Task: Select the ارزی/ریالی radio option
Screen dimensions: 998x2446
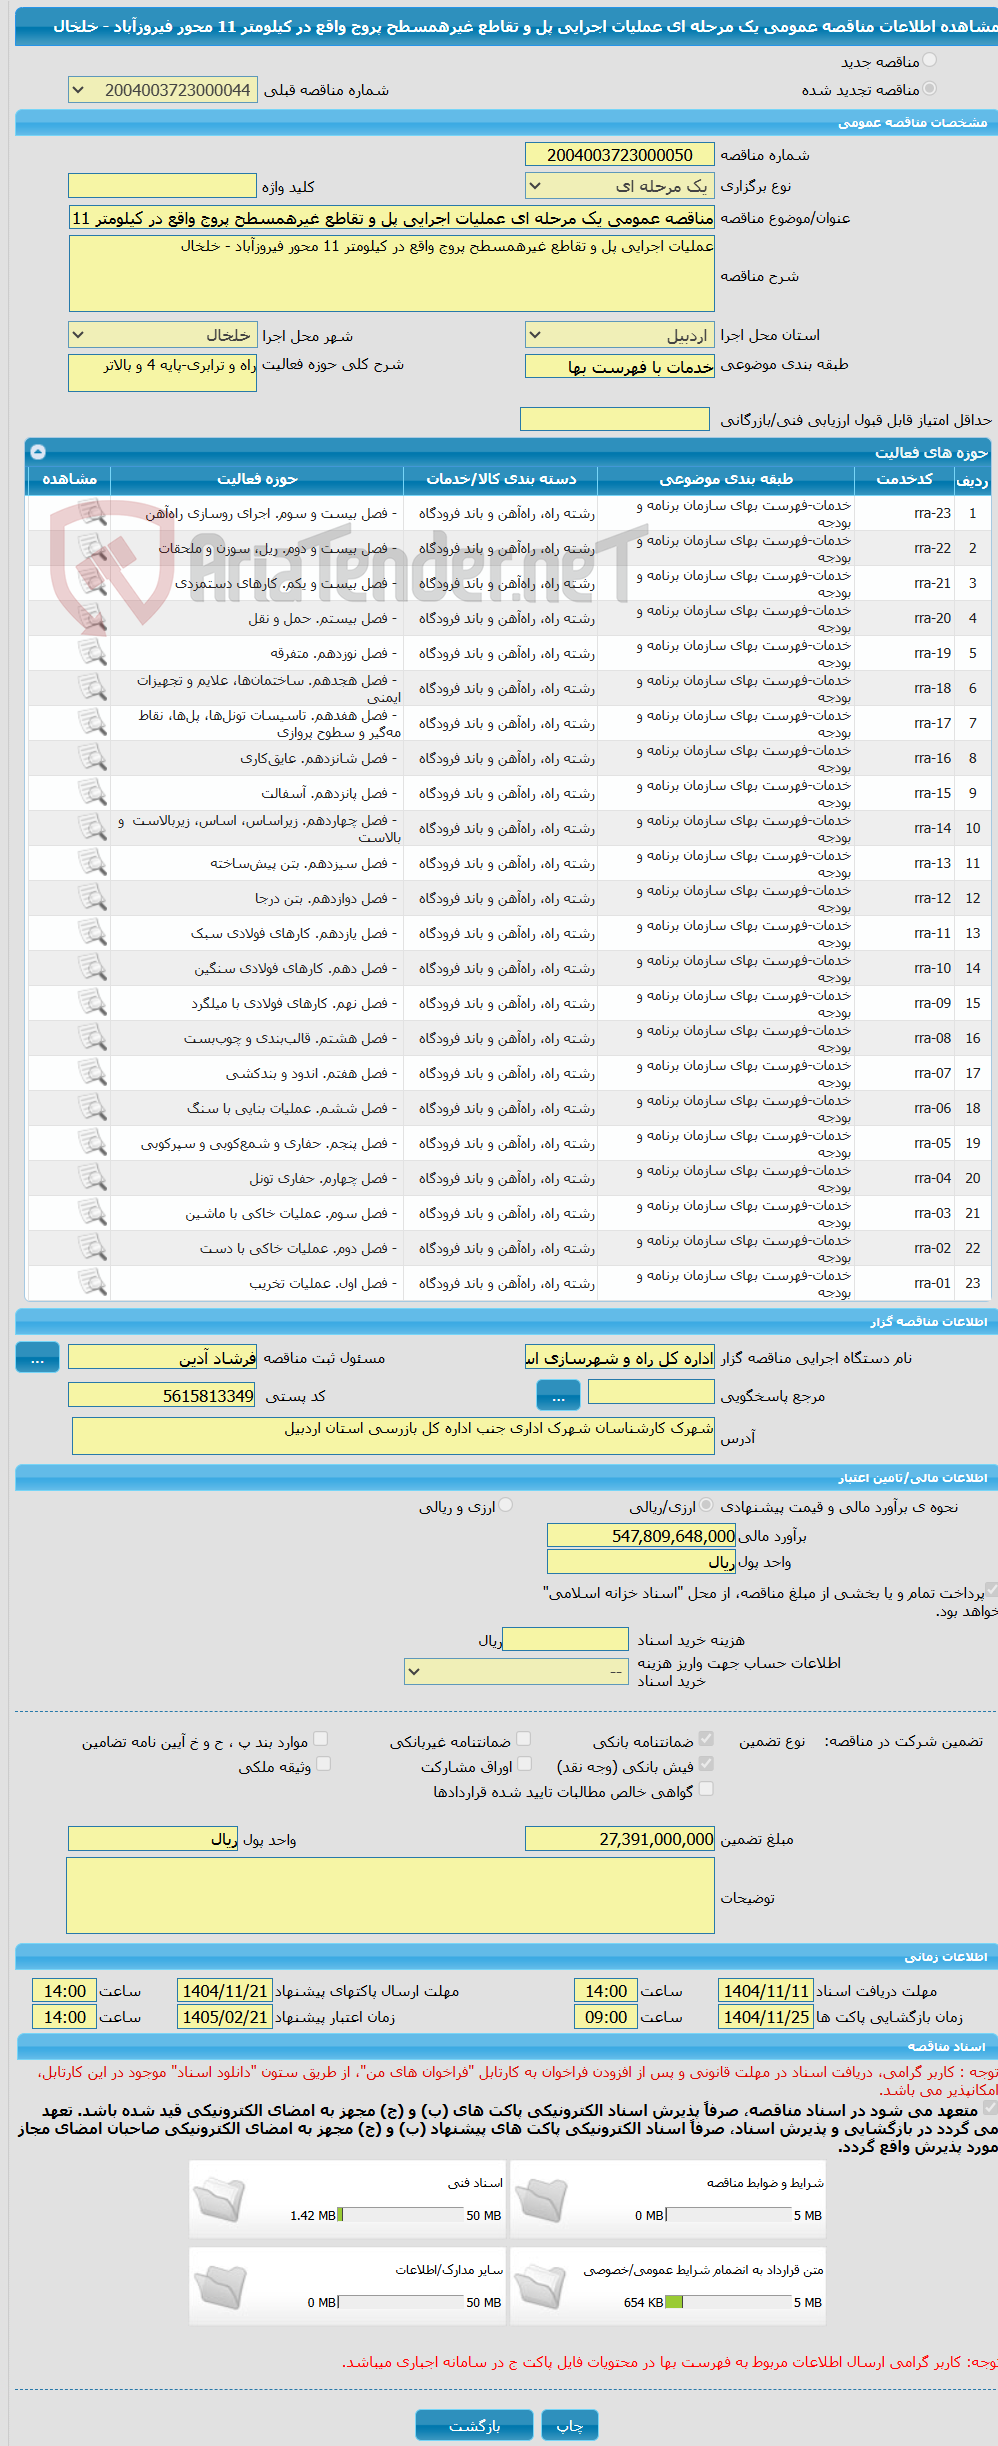Action: click(x=707, y=1505)
